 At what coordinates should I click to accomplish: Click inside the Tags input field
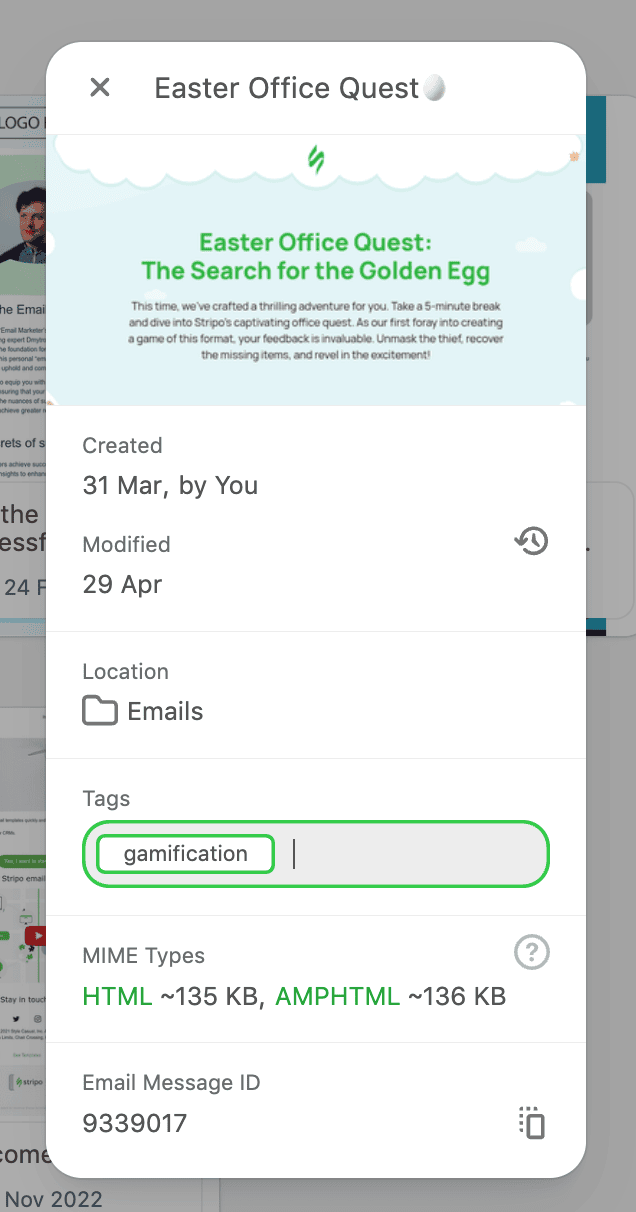tap(400, 853)
